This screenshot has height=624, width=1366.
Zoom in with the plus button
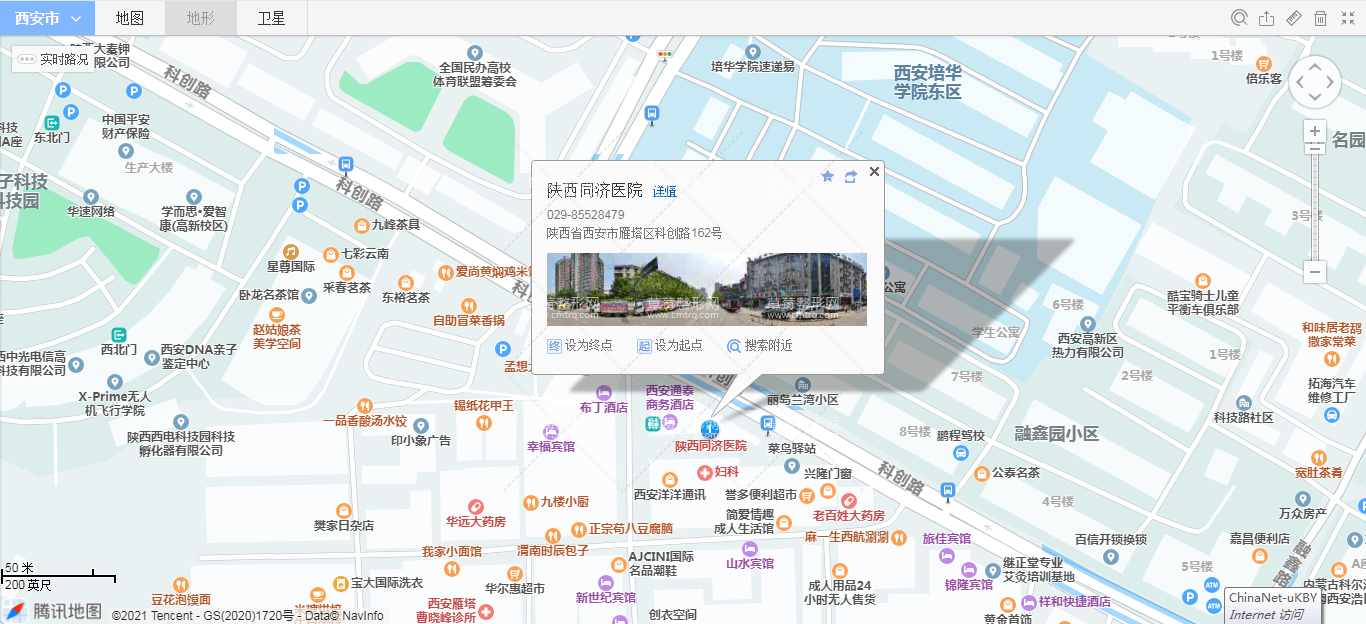coord(1316,132)
